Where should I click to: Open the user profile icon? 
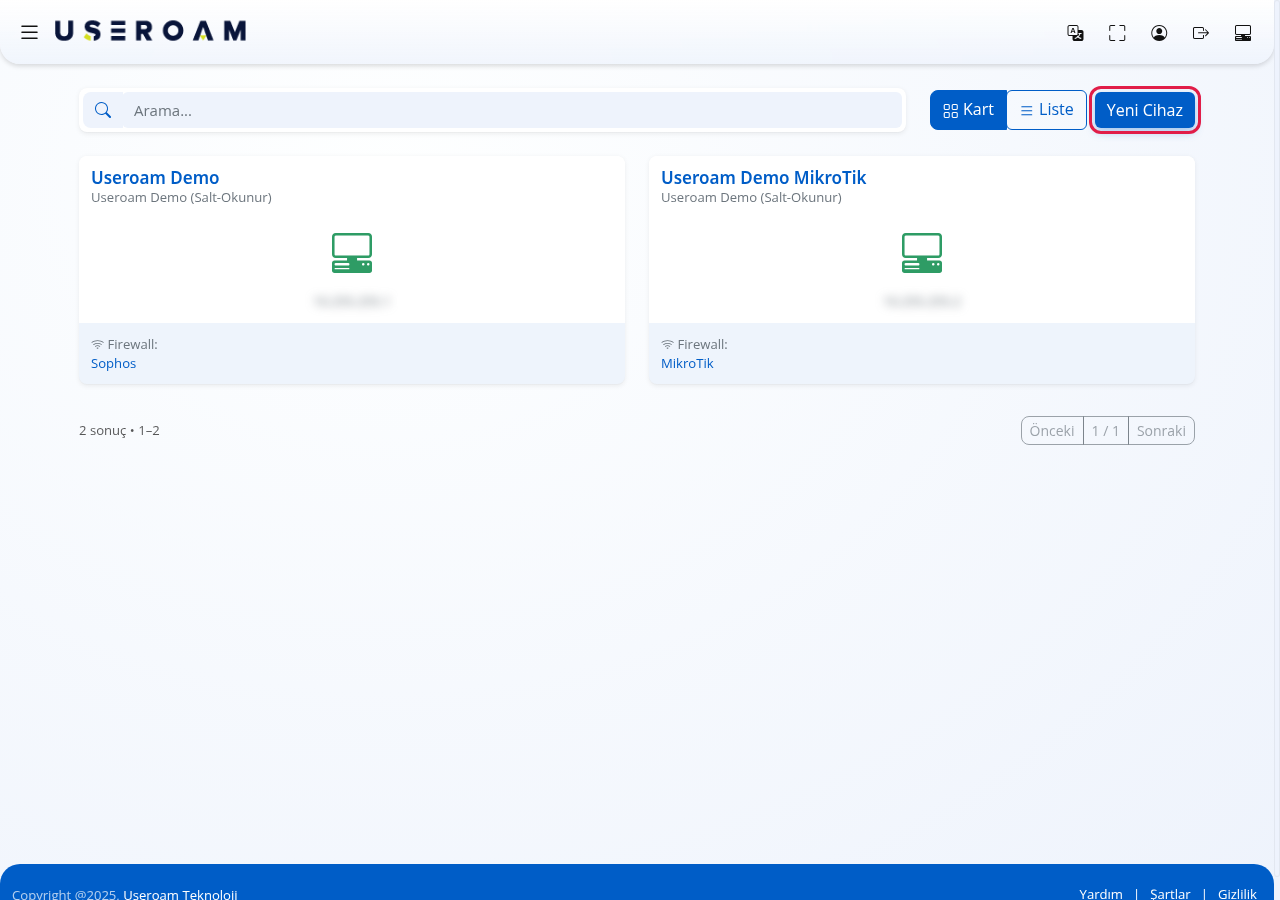(x=1159, y=33)
